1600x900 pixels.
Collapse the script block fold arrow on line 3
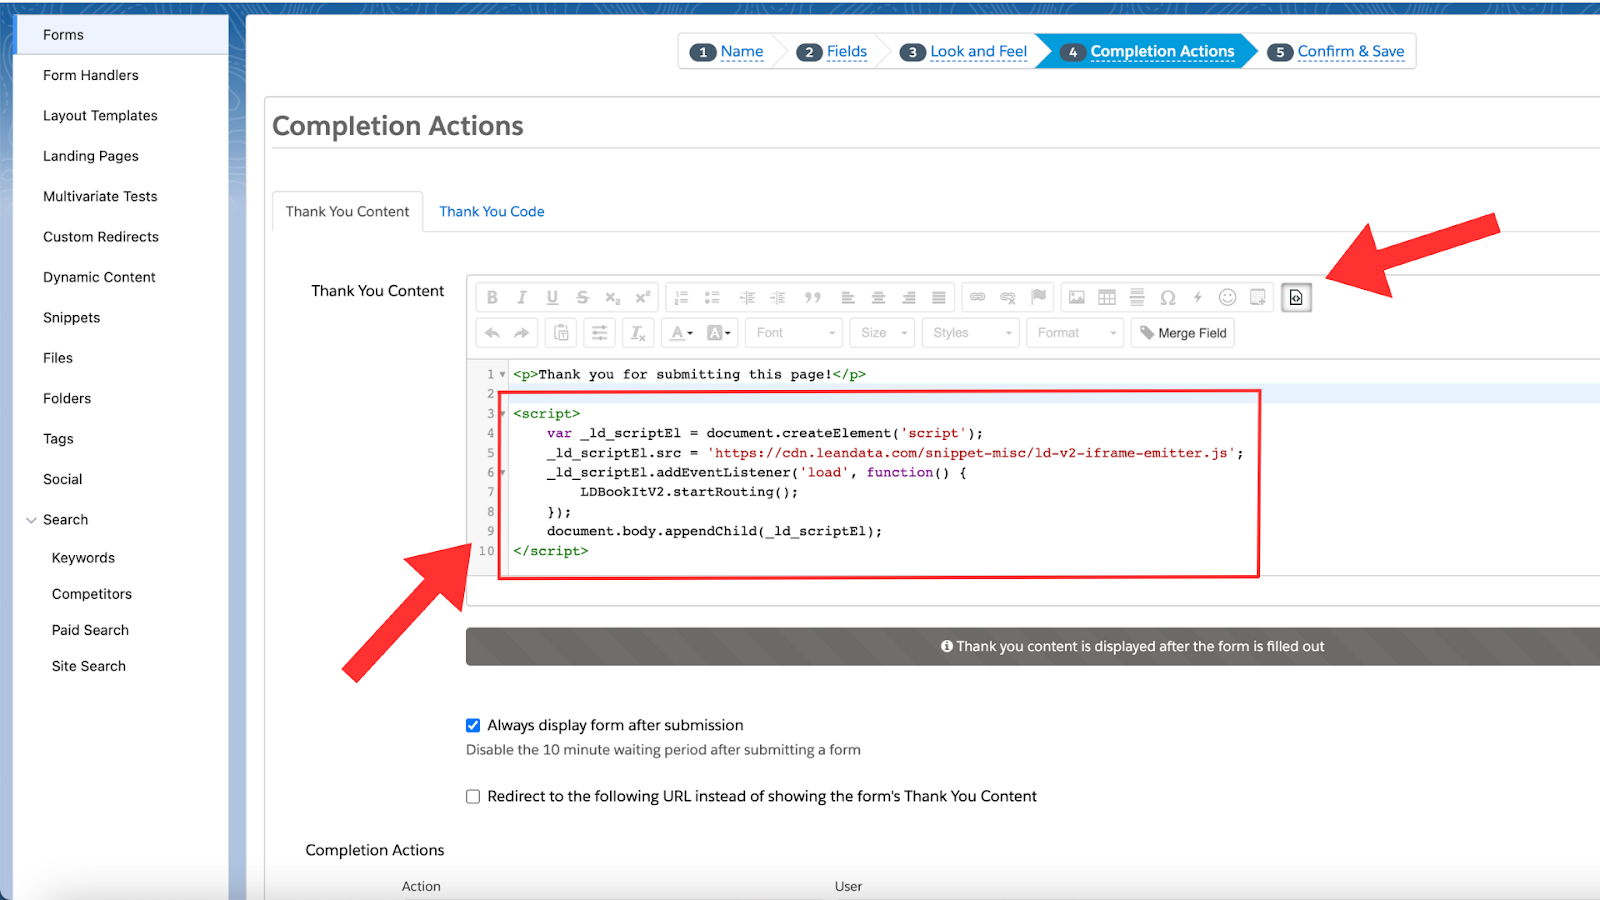(x=502, y=414)
